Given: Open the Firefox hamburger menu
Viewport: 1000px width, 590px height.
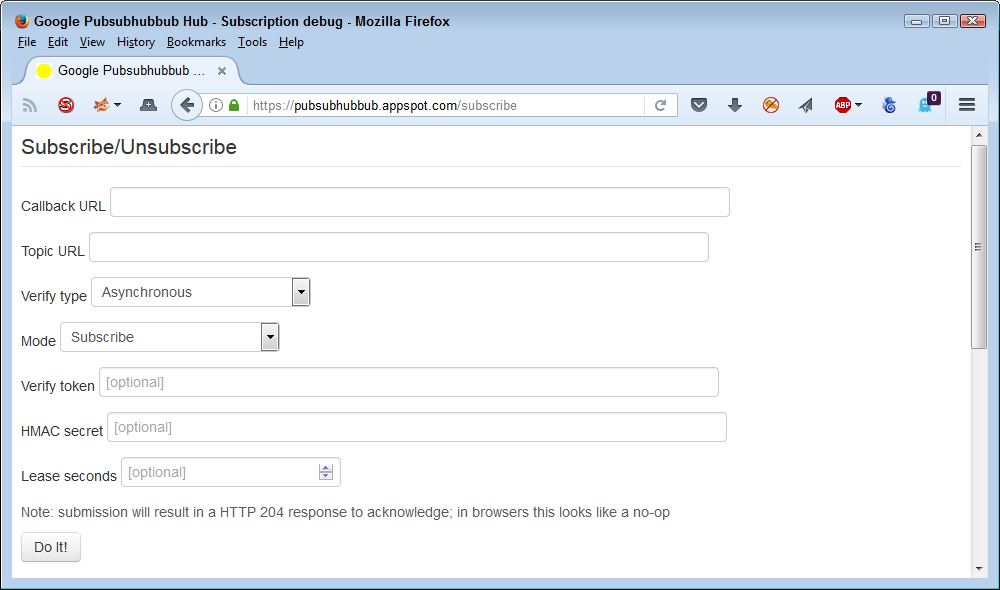Looking at the screenshot, I should [967, 105].
